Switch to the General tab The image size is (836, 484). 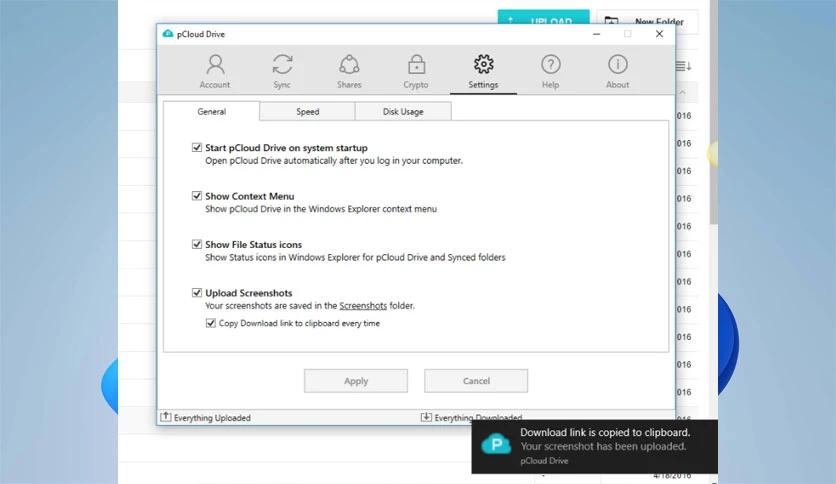coord(212,111)
